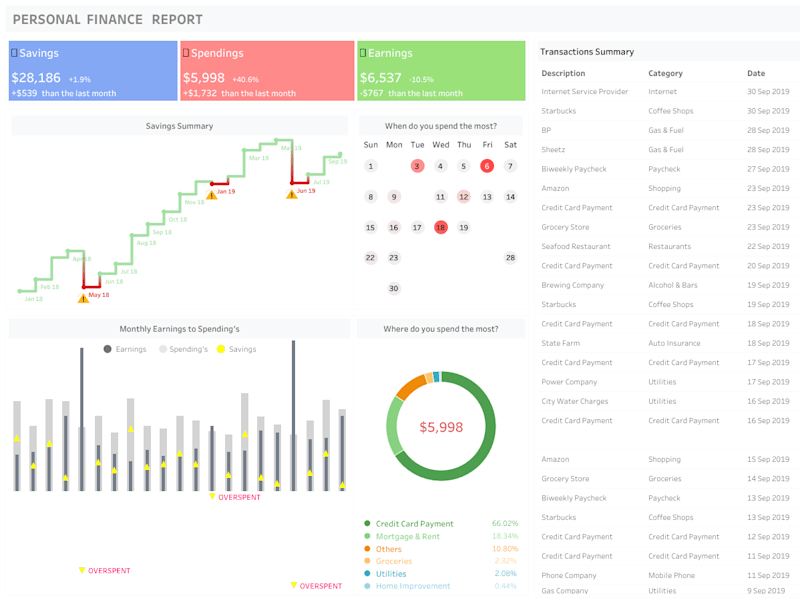Click Mobile Phone category cell

click(x=671, y=576)
